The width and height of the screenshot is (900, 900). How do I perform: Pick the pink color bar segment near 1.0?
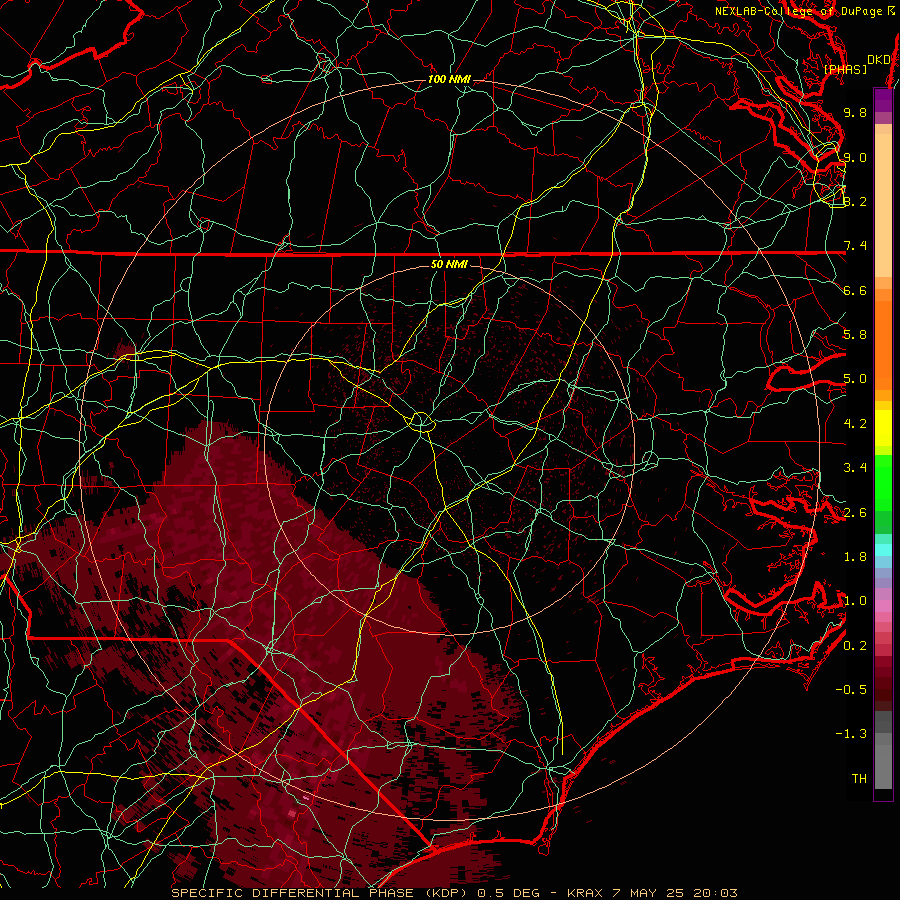[x=883, y=606]
